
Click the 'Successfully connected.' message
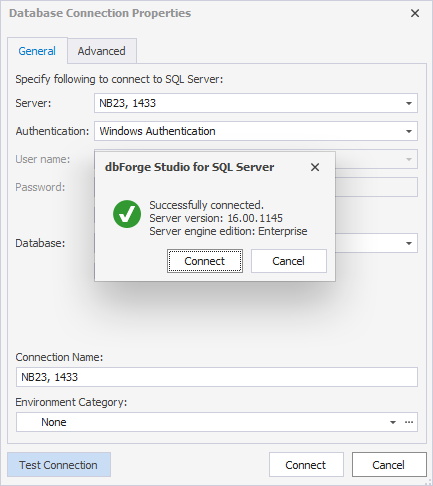coord(206,205)
